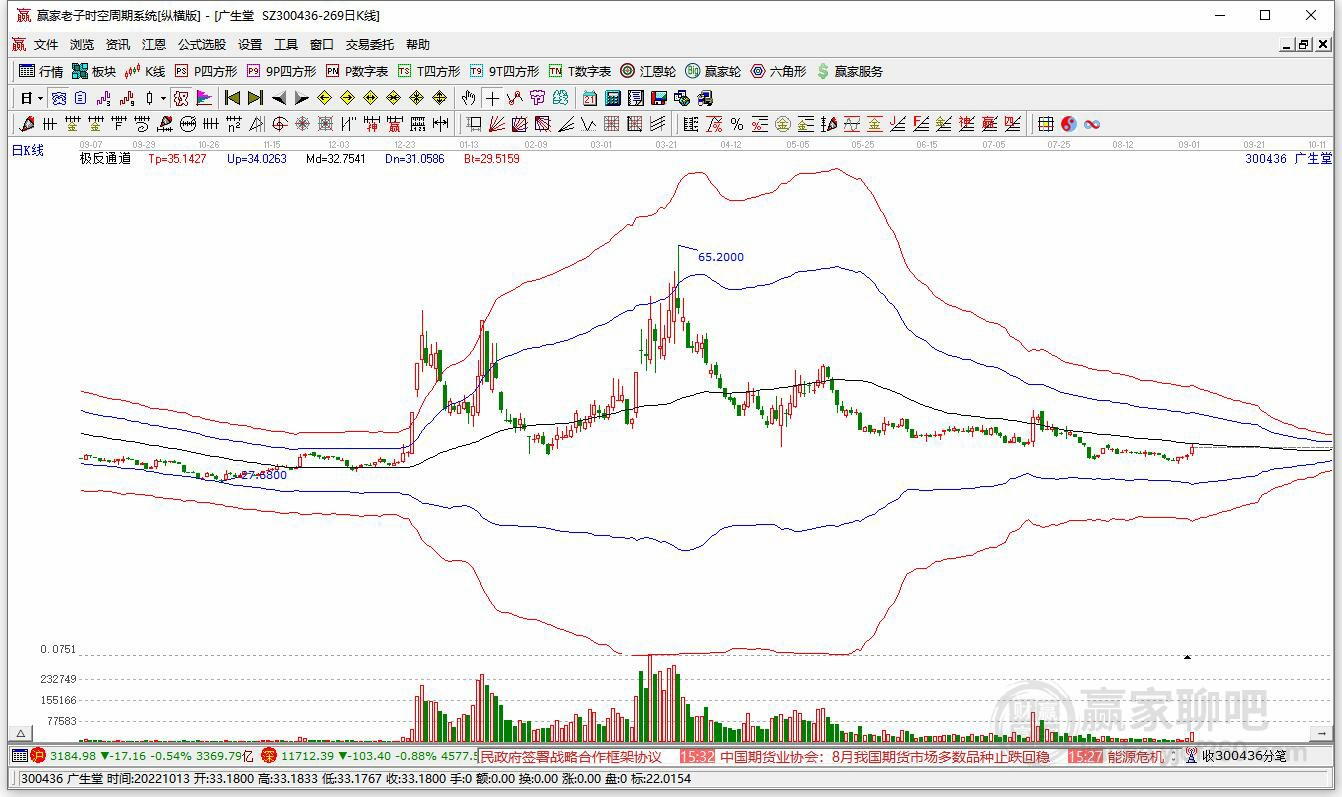Screen dimensions: 1342x797
Task: Open the 9T四方形 tool
Action: pos(504,71)
